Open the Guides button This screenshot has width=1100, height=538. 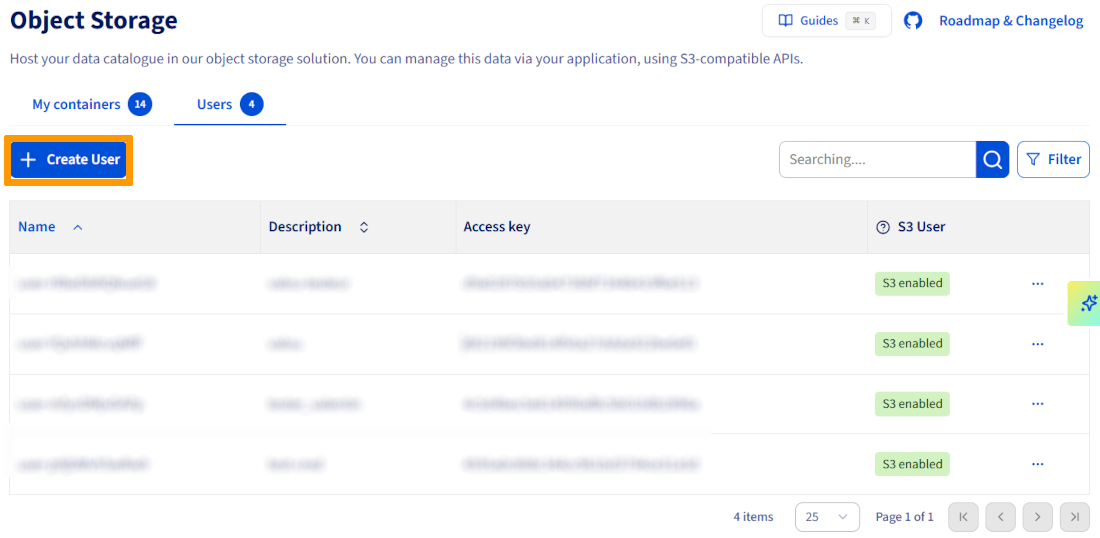[826, 21]
